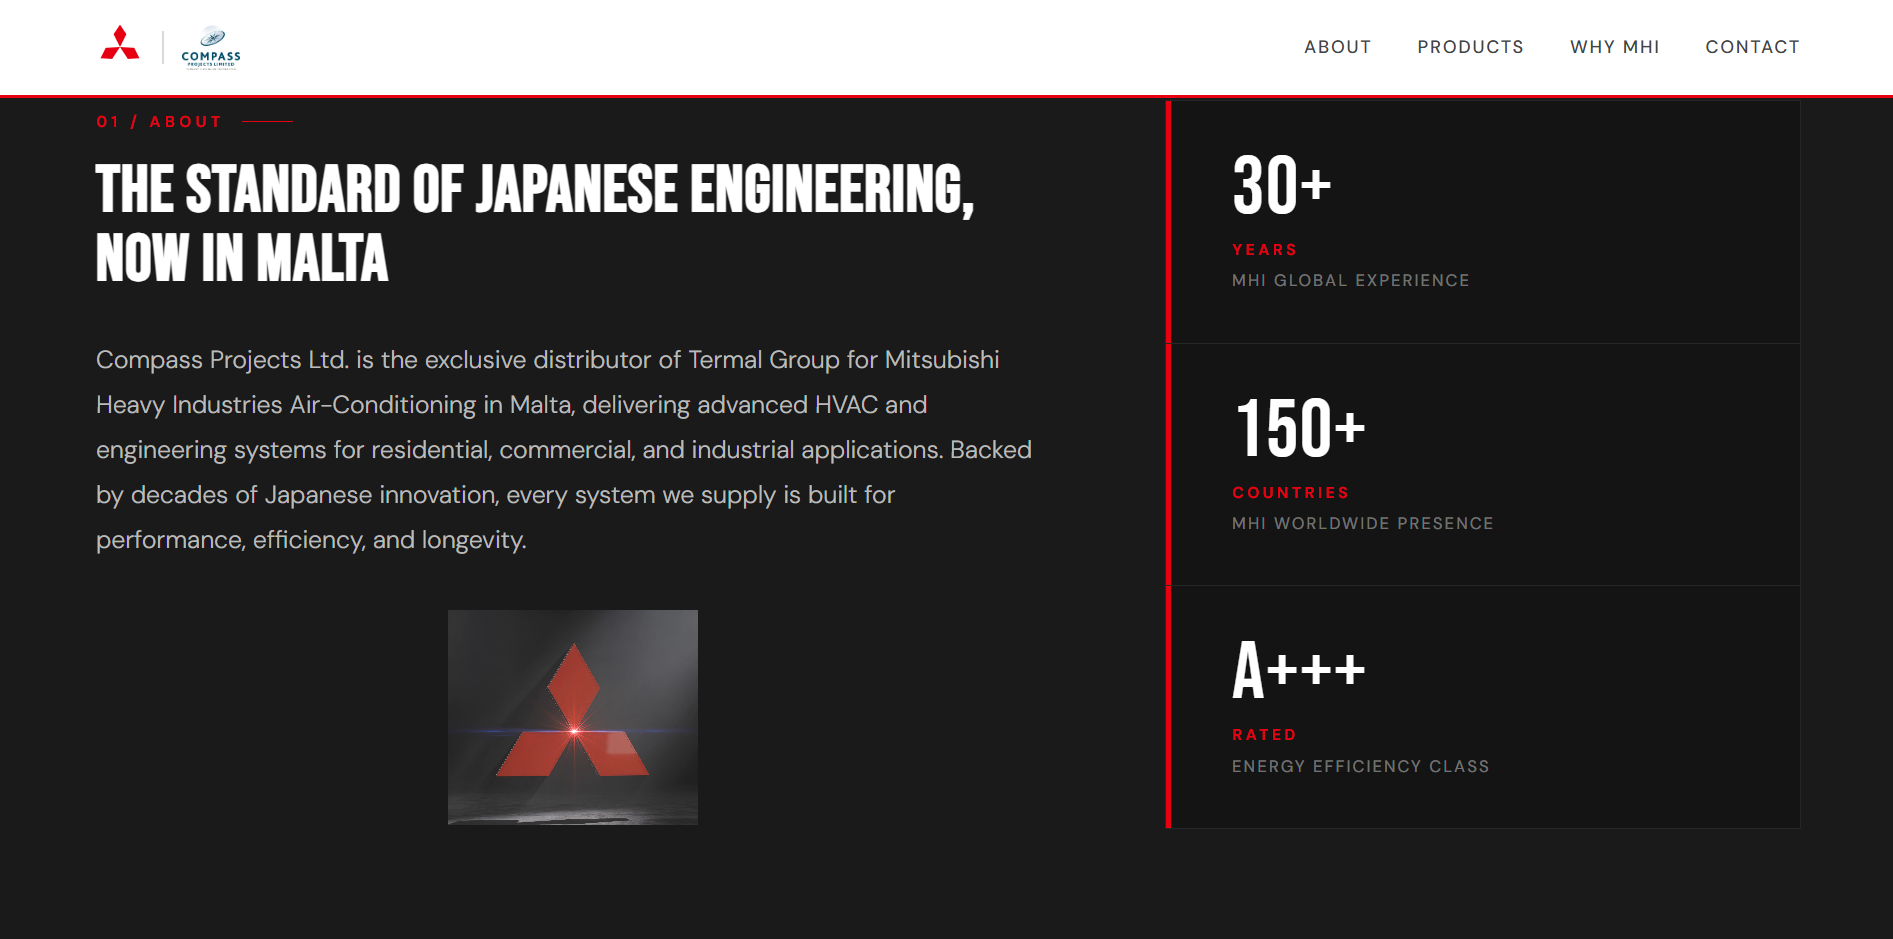This screenshot has height=939, width=1893.
Task: Click the 'ENERGY EFFICIENCY CLASS' caption
Action: pos(1360,767)
